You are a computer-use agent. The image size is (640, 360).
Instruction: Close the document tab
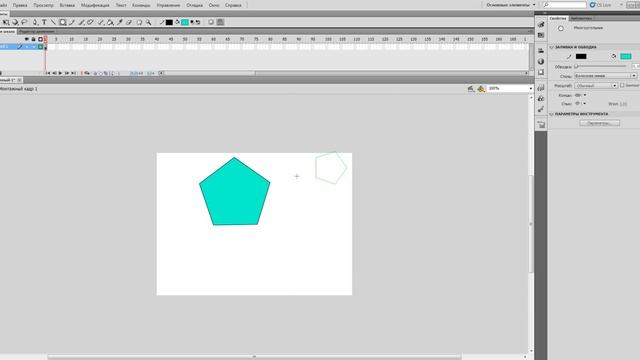pos(19,80)
